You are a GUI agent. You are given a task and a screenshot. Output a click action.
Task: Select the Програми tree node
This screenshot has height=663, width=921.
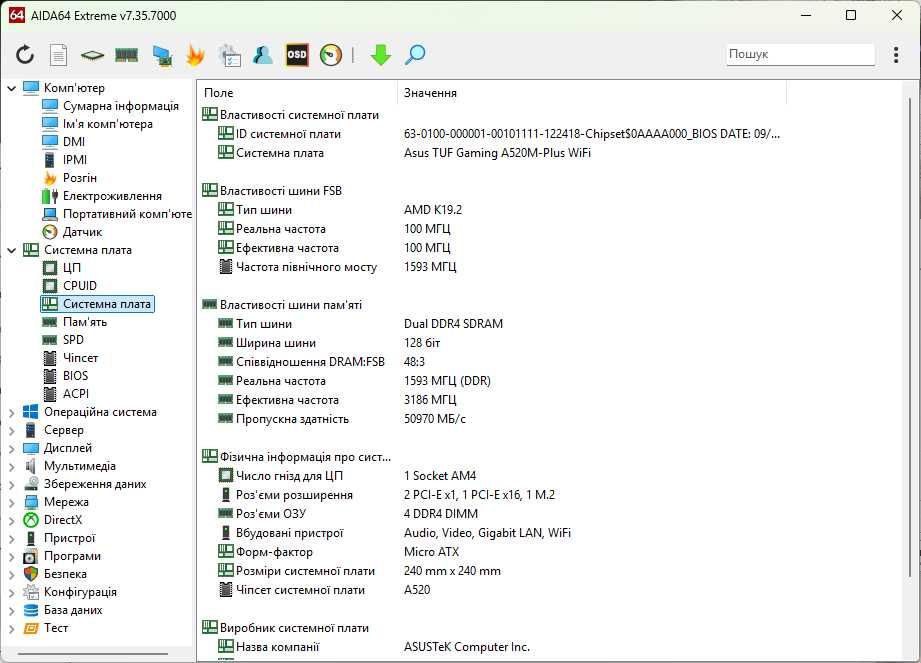click(x=72, y=556)
